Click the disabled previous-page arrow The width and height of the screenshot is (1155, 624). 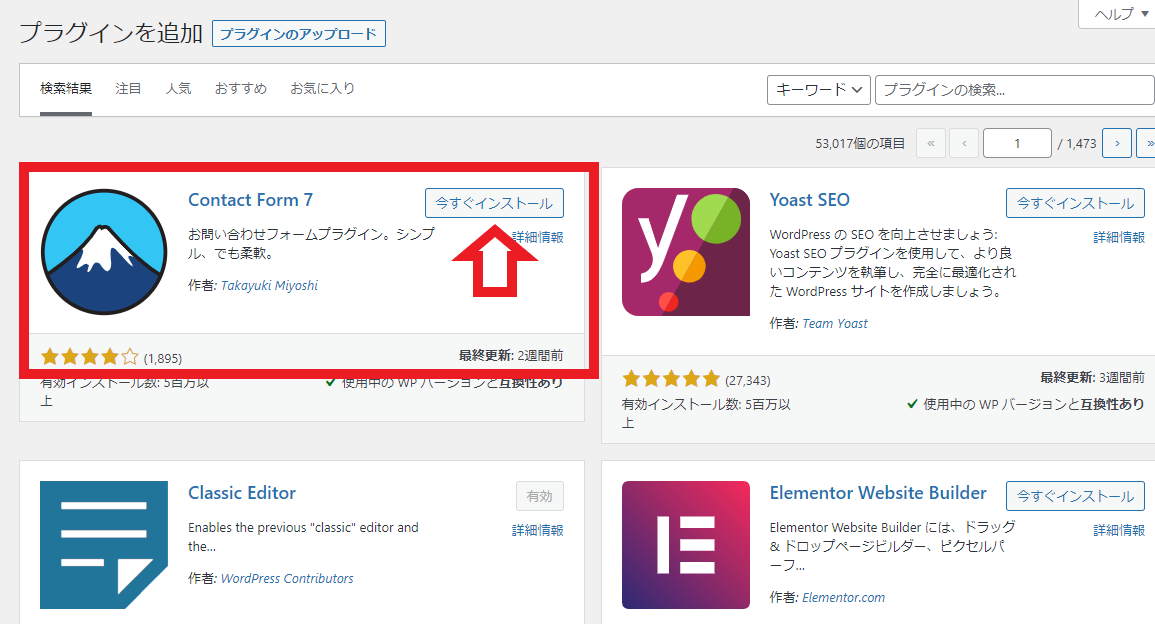pyautogui.click(x=964, y=143)
